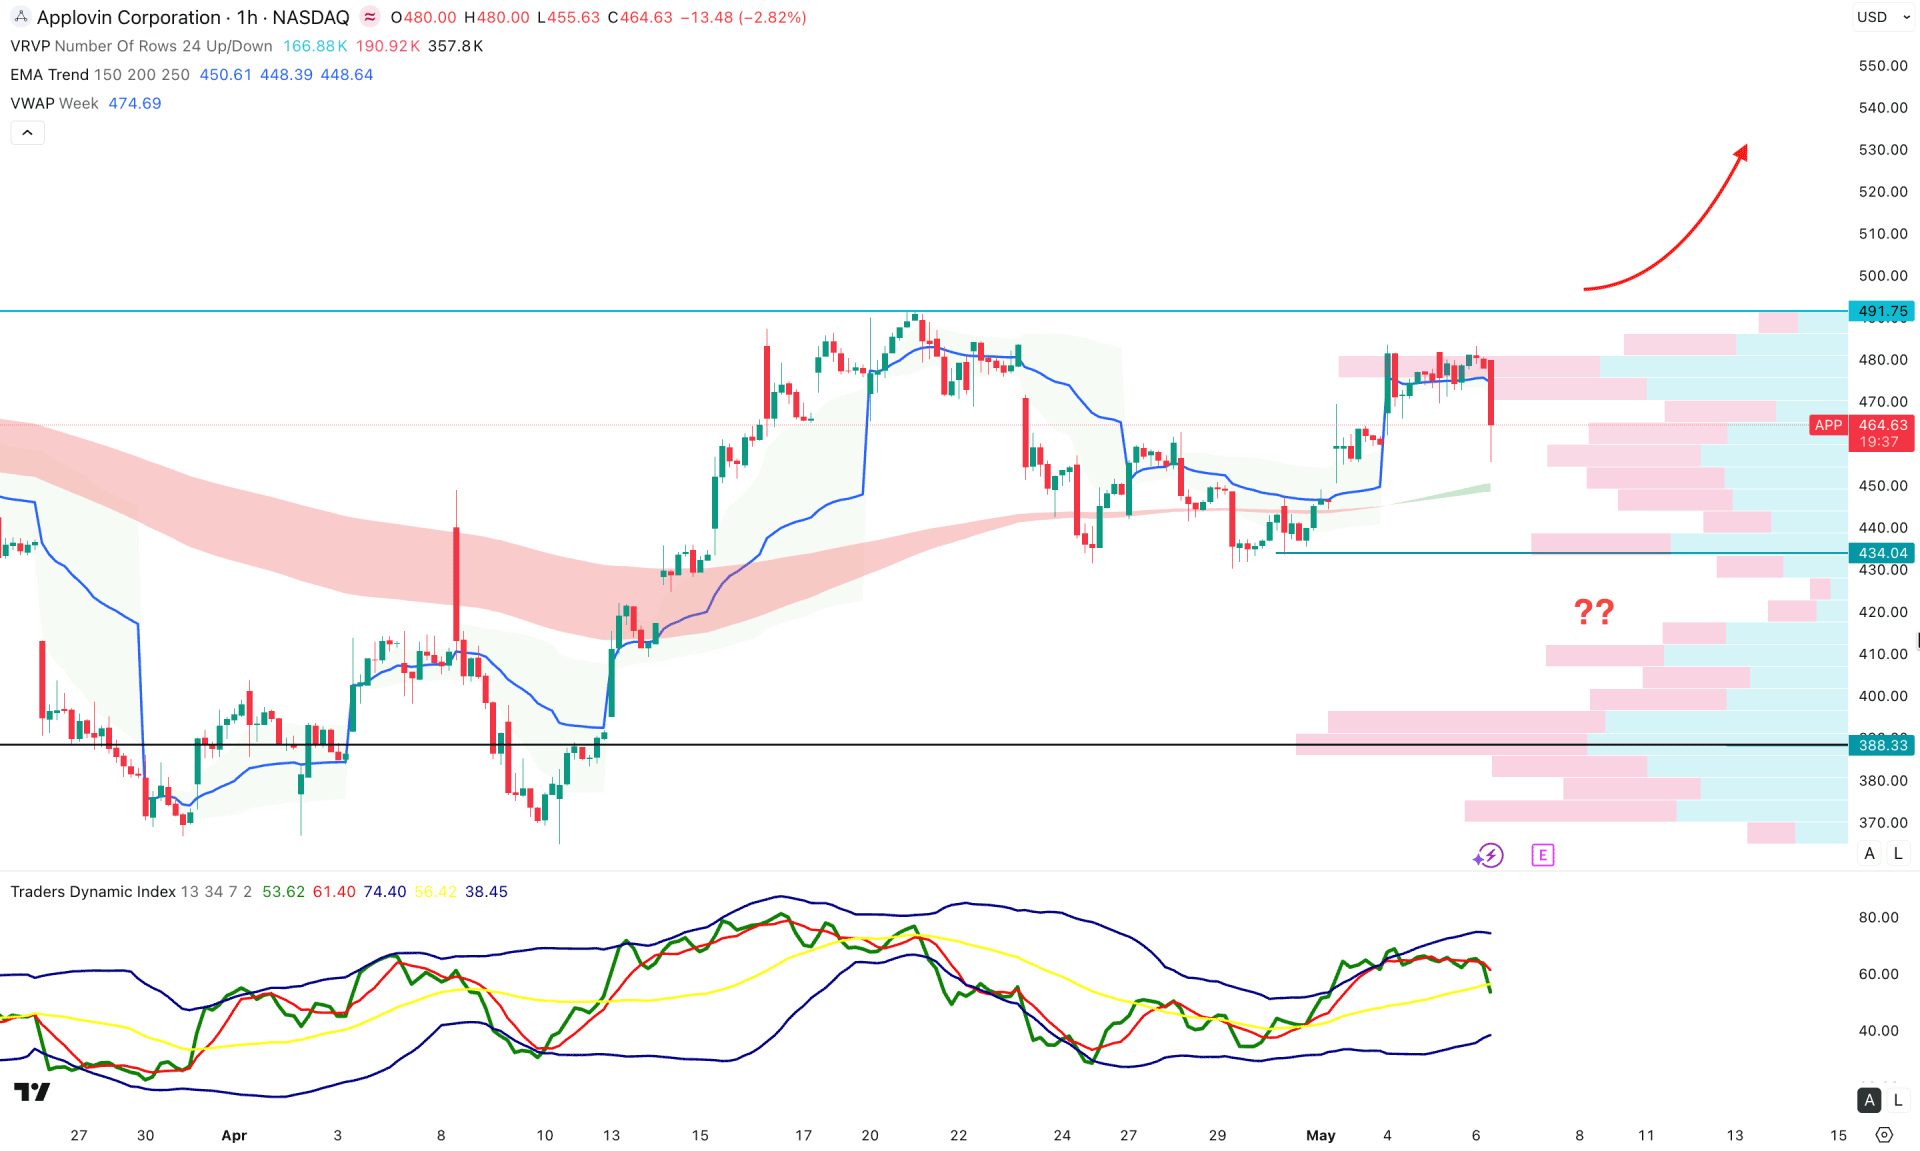Click the 500.00 price axis label
The height and width of the screenshot is (1151, 1920).
point(1883,275)
